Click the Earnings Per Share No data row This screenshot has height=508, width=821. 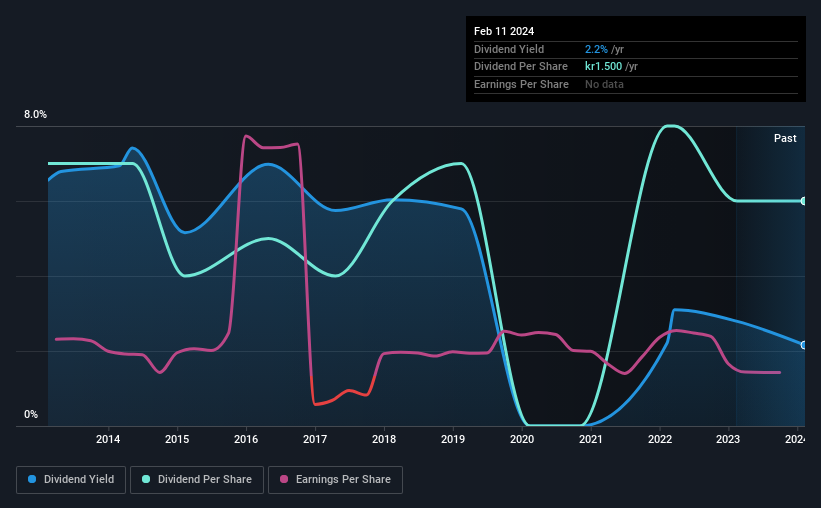coord(636,84)
